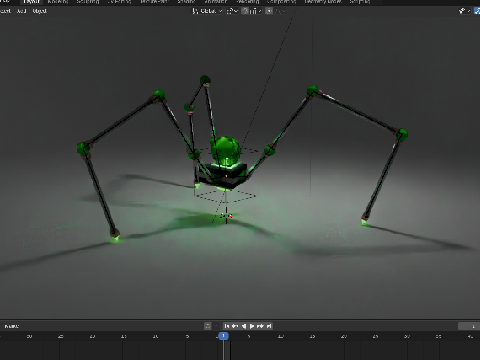Toggle auto keying record button
The width and height of the screenshot is (480, 360).
point(208,326)
